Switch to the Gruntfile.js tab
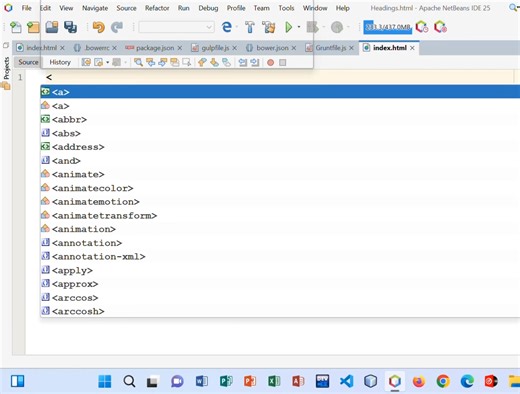 (x=330, y=48)
